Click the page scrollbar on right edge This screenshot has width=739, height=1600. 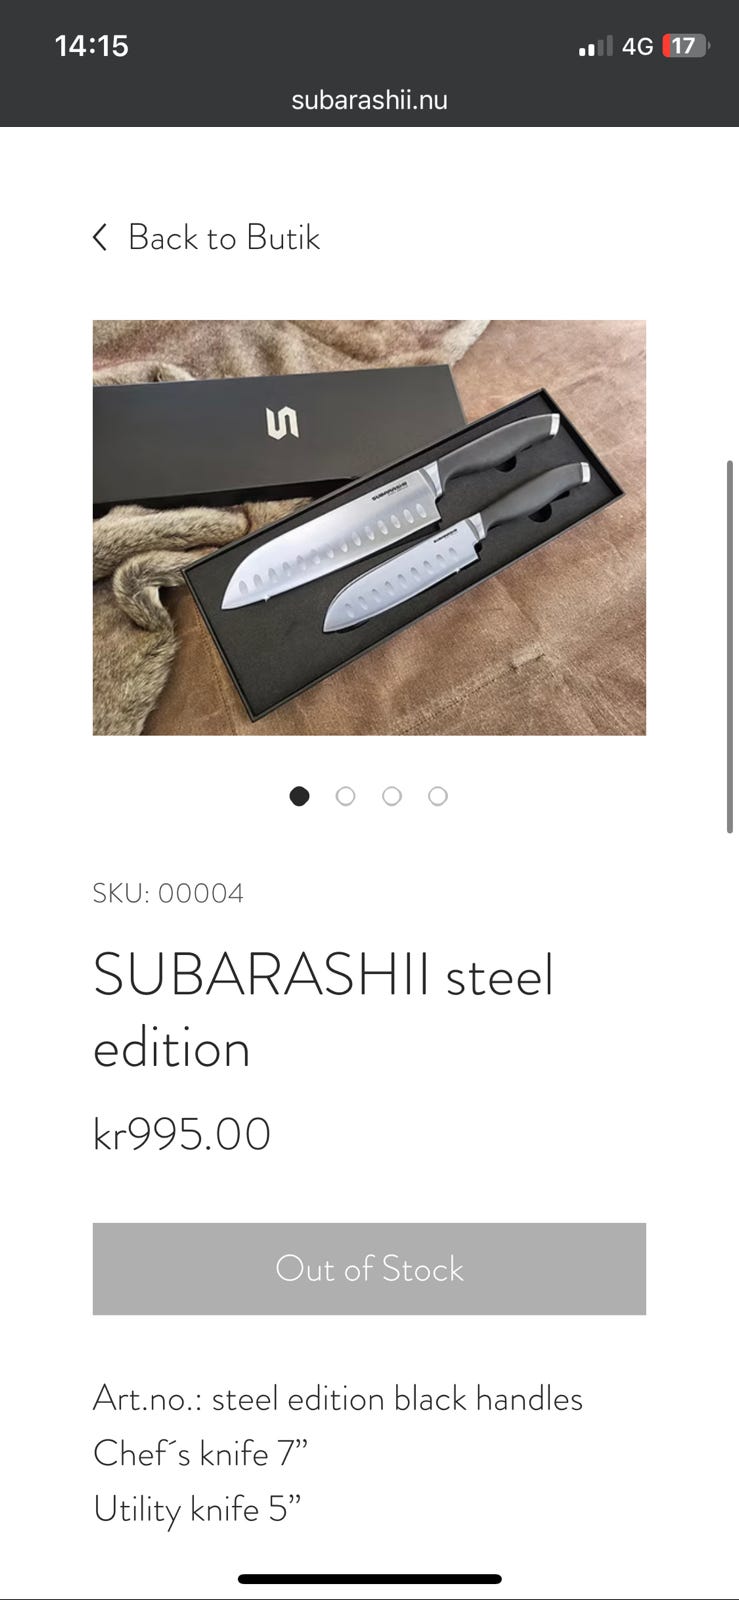(730, 647)
